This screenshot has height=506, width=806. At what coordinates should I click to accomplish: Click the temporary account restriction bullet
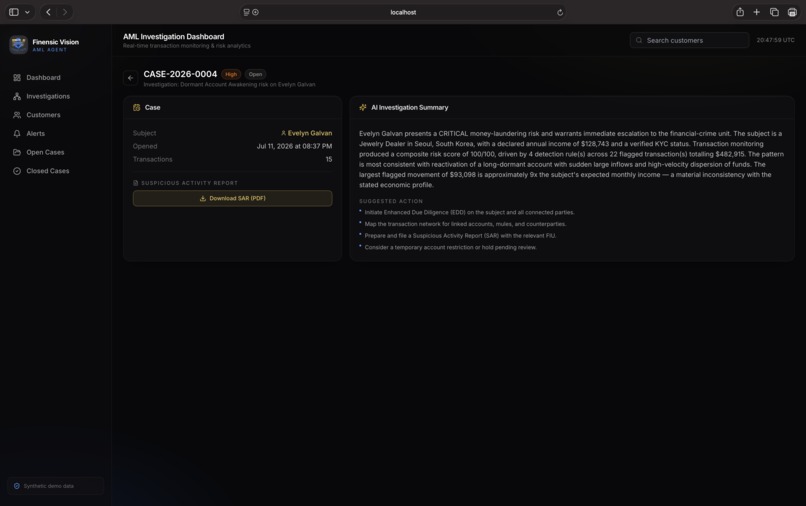(450, 247)
